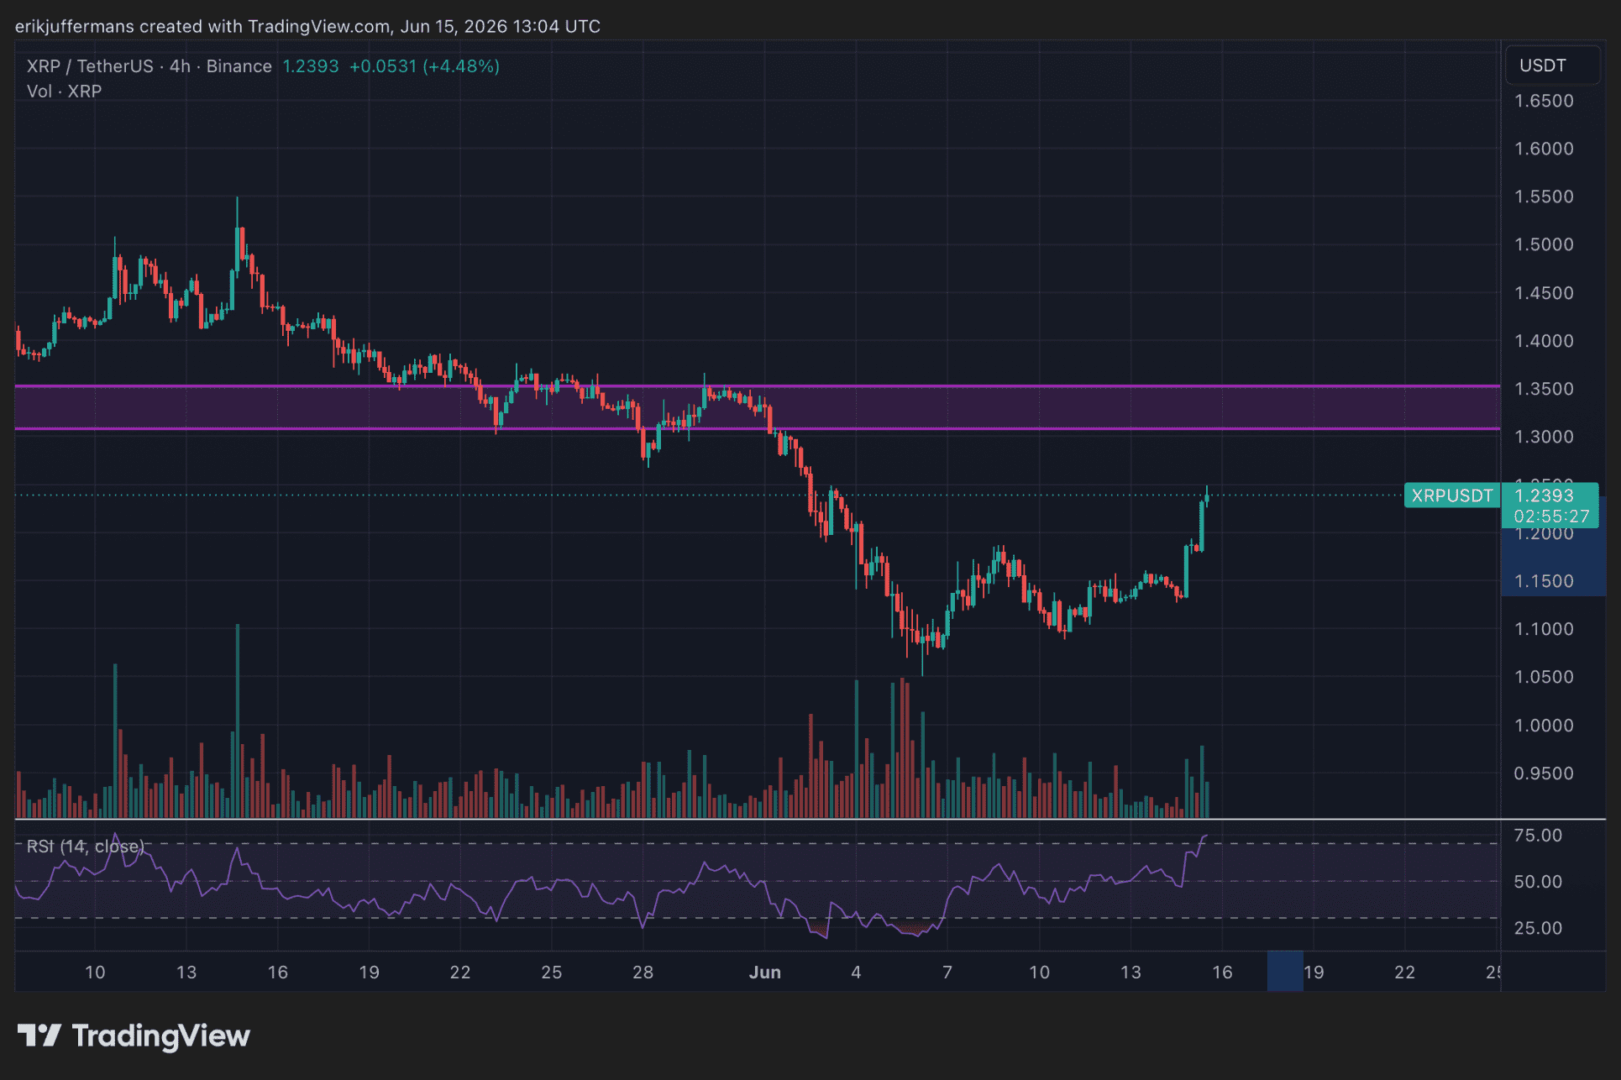Click the chart header text with erikjuffermans
The width and height of the screenshot is (1621, 1080).
308,26
